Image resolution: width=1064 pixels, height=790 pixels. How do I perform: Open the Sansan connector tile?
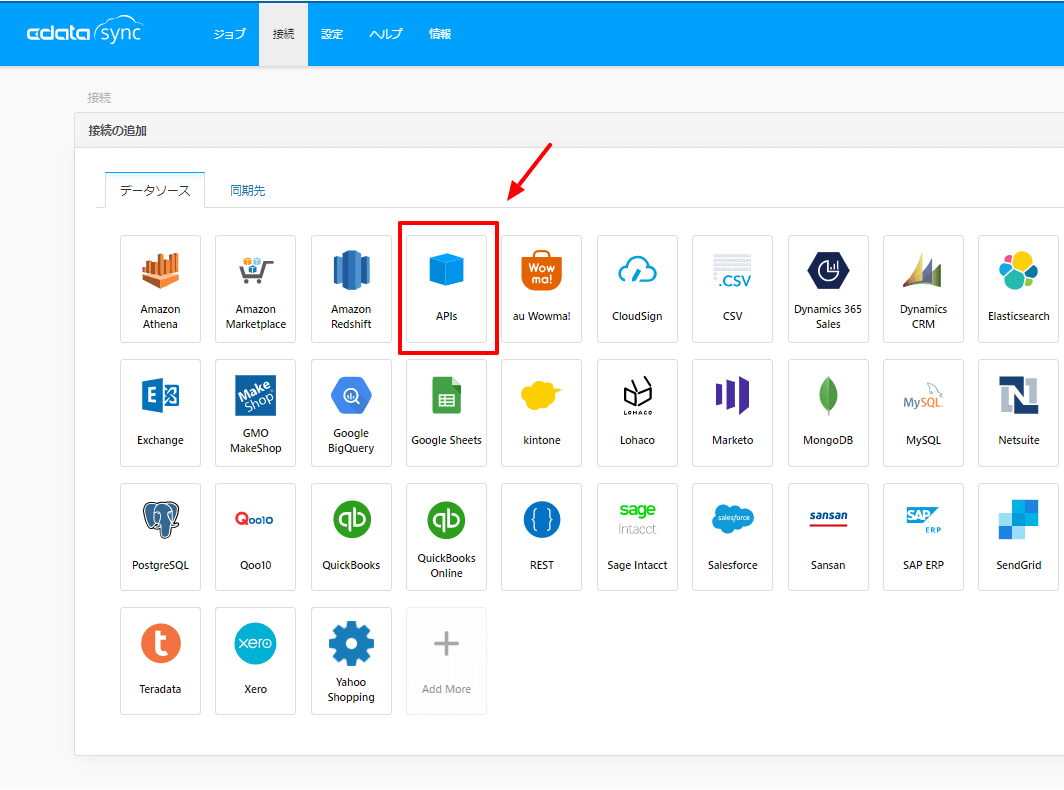(828, 537)
